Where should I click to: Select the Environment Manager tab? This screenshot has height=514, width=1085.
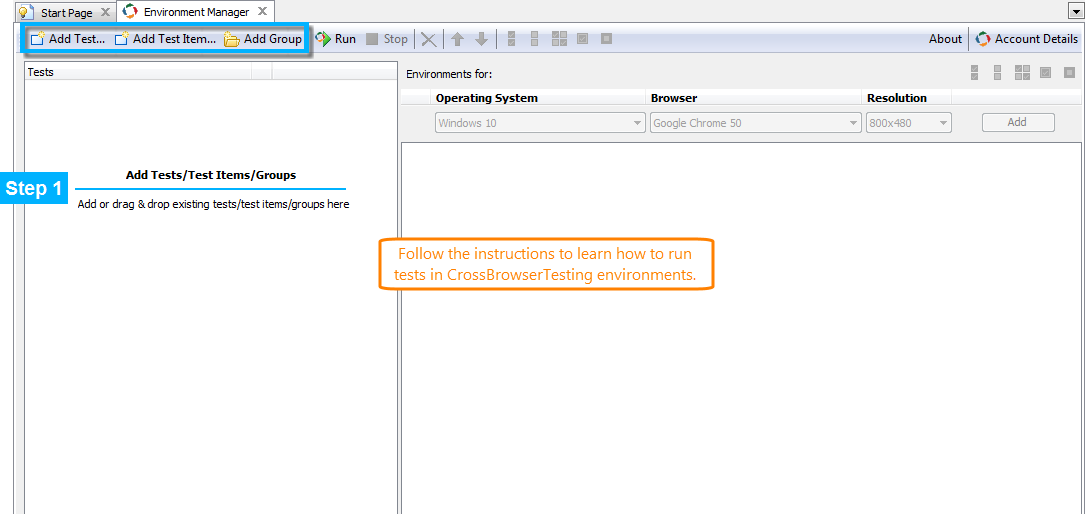(x=195, y=12)
